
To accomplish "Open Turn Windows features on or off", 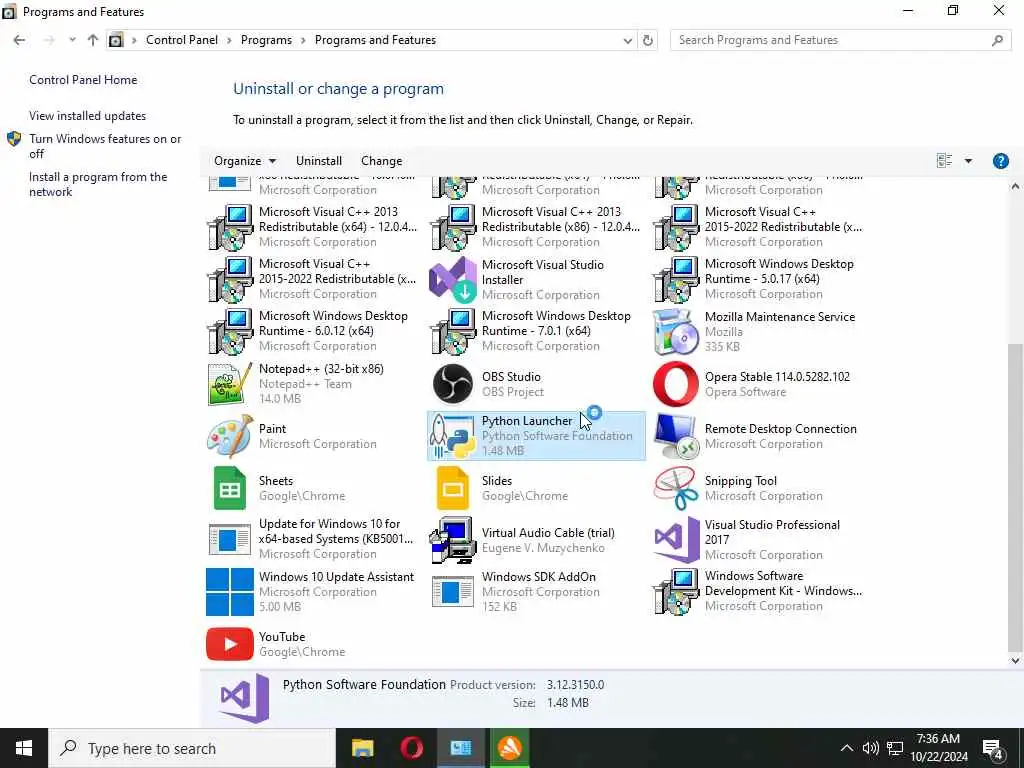I will (x=105, y=146).
